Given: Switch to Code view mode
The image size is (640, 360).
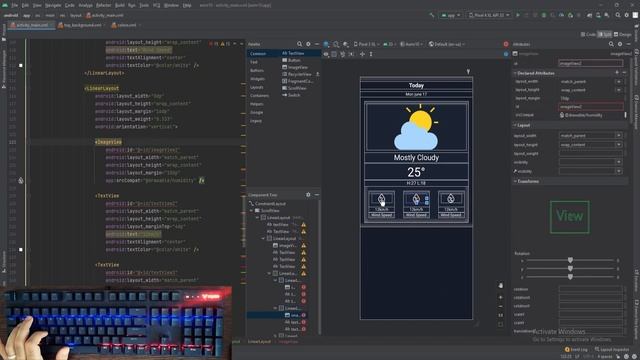Looking at the screenshot, I should (589, 35).
